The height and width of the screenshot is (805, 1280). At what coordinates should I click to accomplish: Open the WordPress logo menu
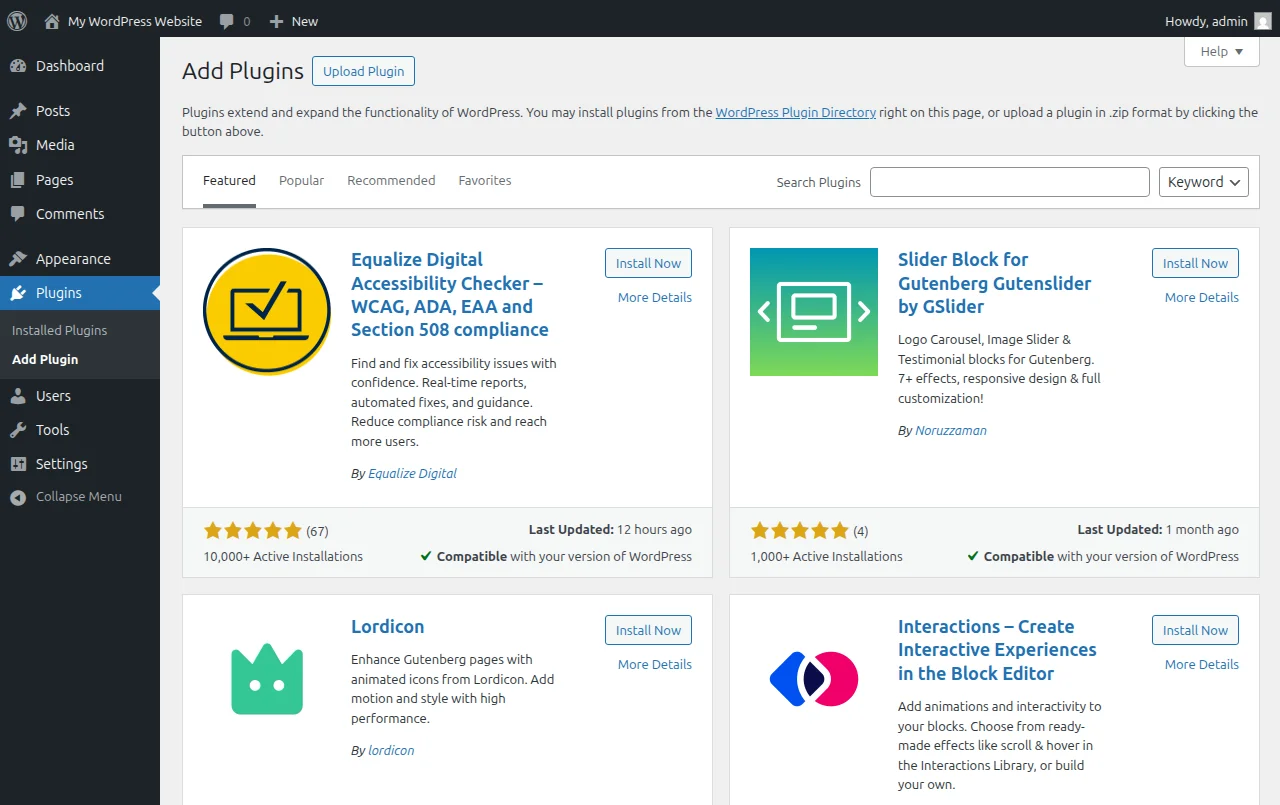click(x=16, y=20)
